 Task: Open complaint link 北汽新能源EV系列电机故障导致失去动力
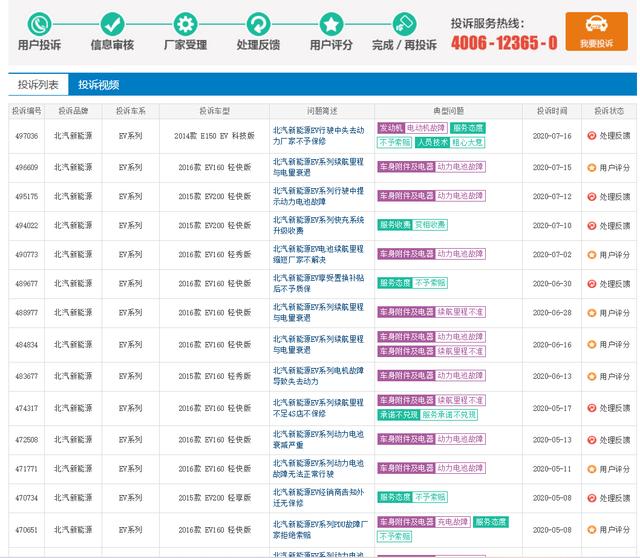point(318,376)
